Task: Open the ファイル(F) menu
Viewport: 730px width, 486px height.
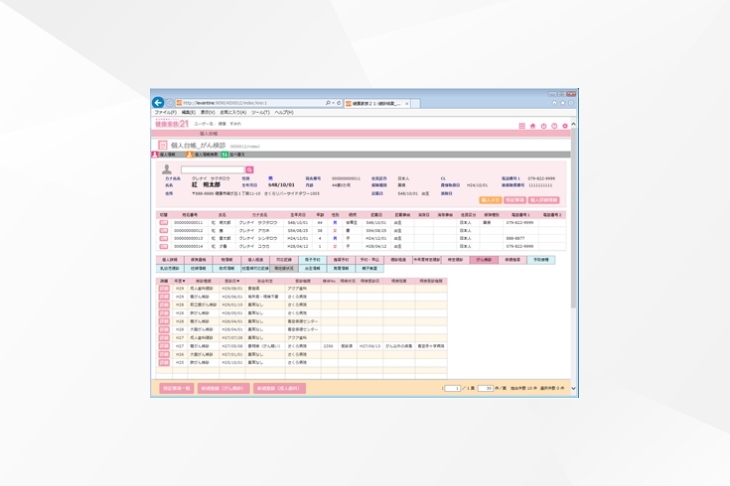Action: click(x=166, y=113)
